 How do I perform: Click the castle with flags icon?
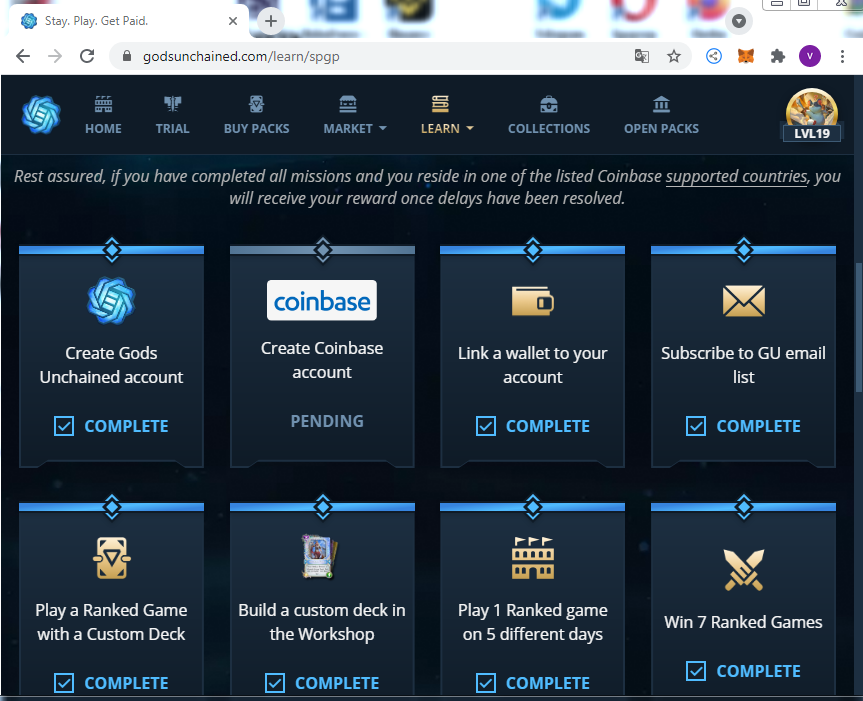point(532,558)
